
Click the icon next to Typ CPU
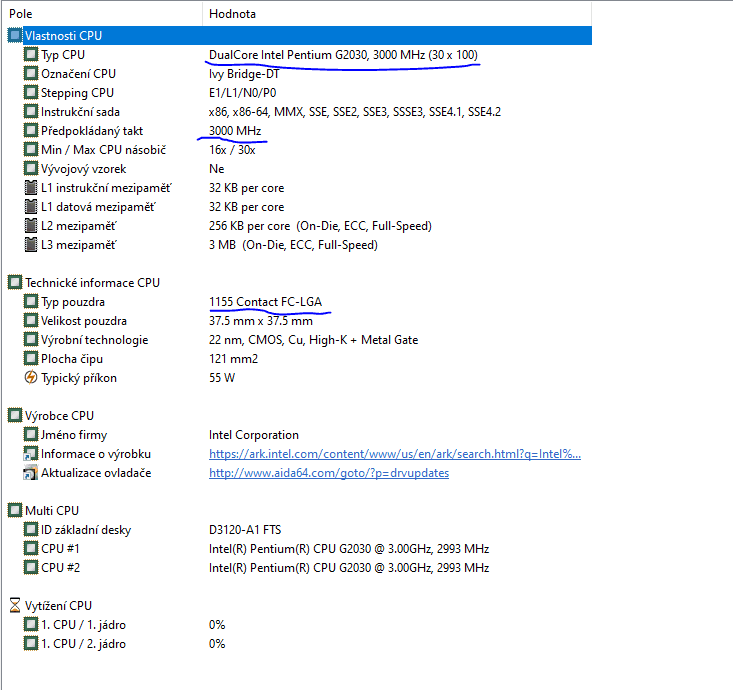(31, 54)
